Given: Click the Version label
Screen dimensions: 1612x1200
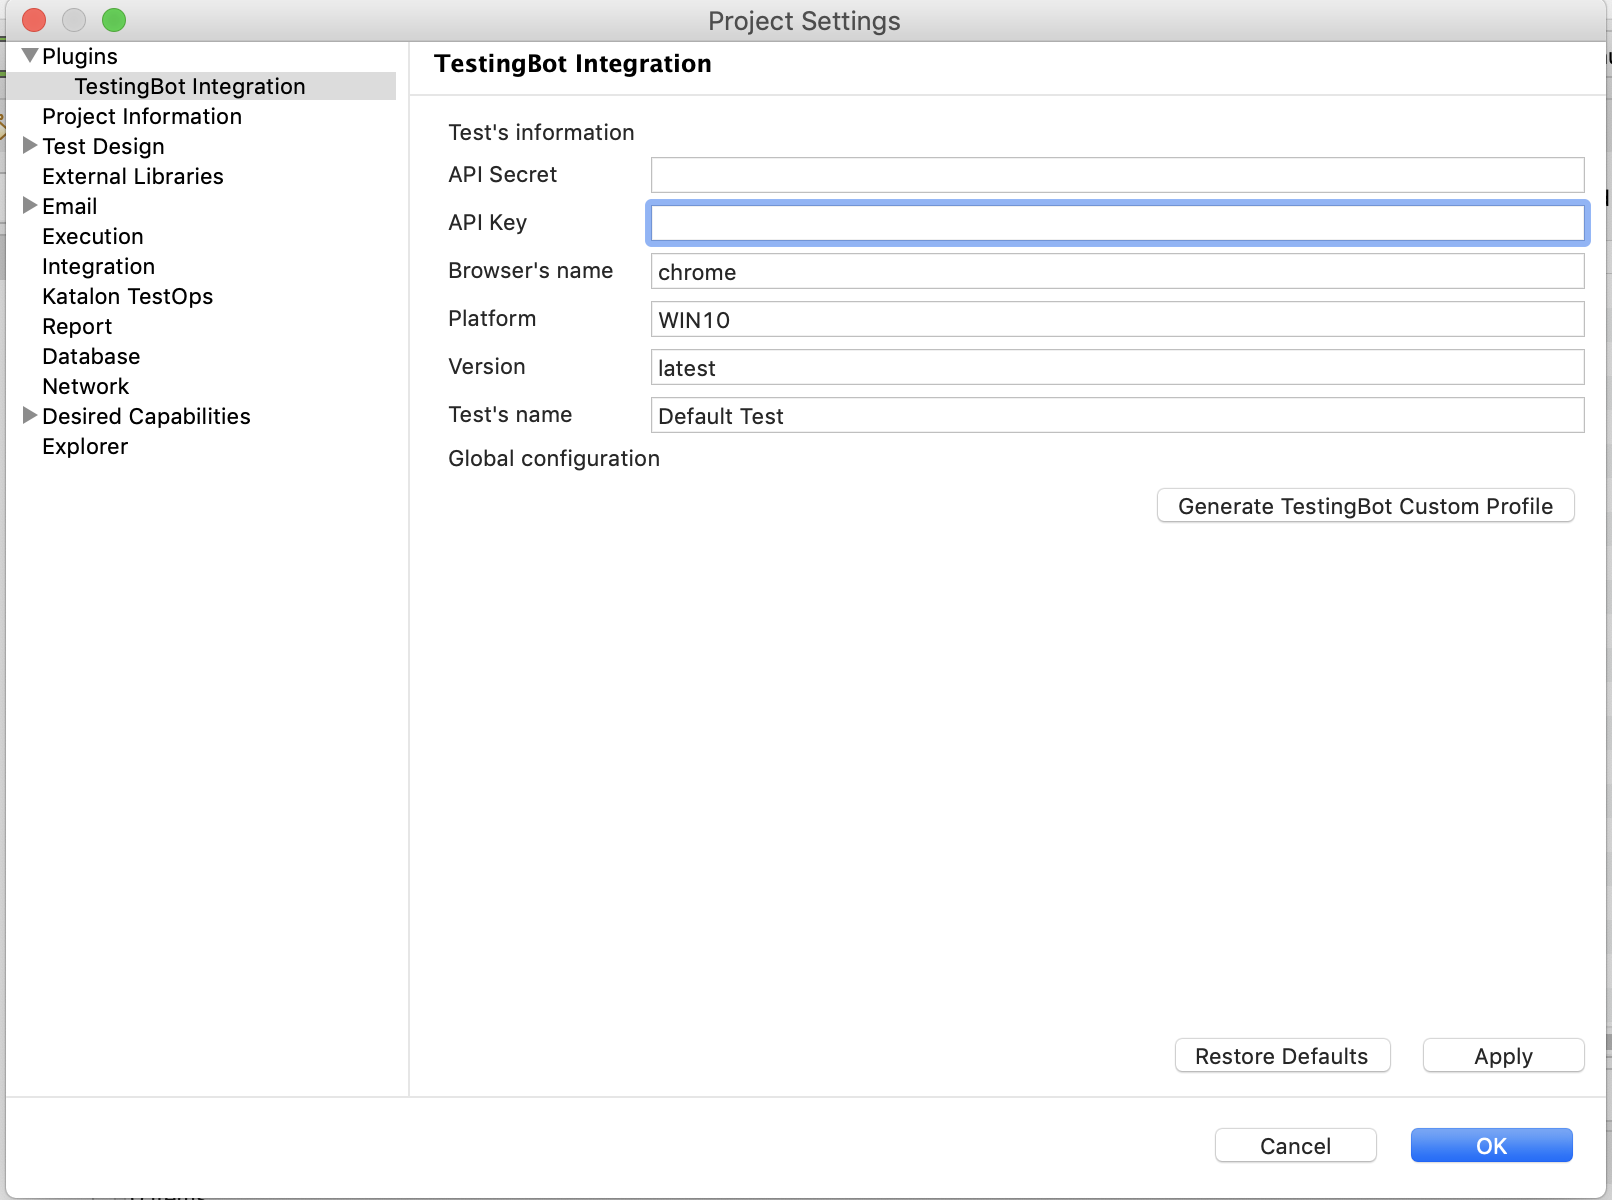Looking at the screenshot, I should click(486, 367).
